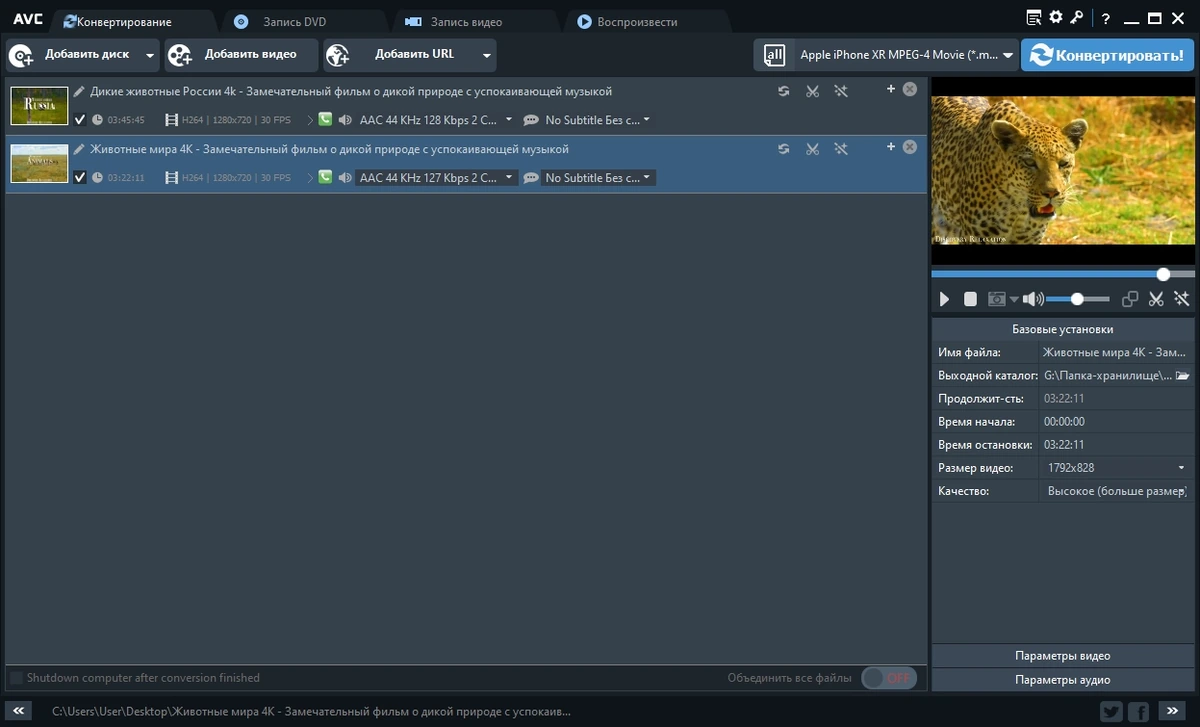The width and height of the screenshot is (1200, 727).
Task: Open settings gear icon in title bar
Action: 1056,17
